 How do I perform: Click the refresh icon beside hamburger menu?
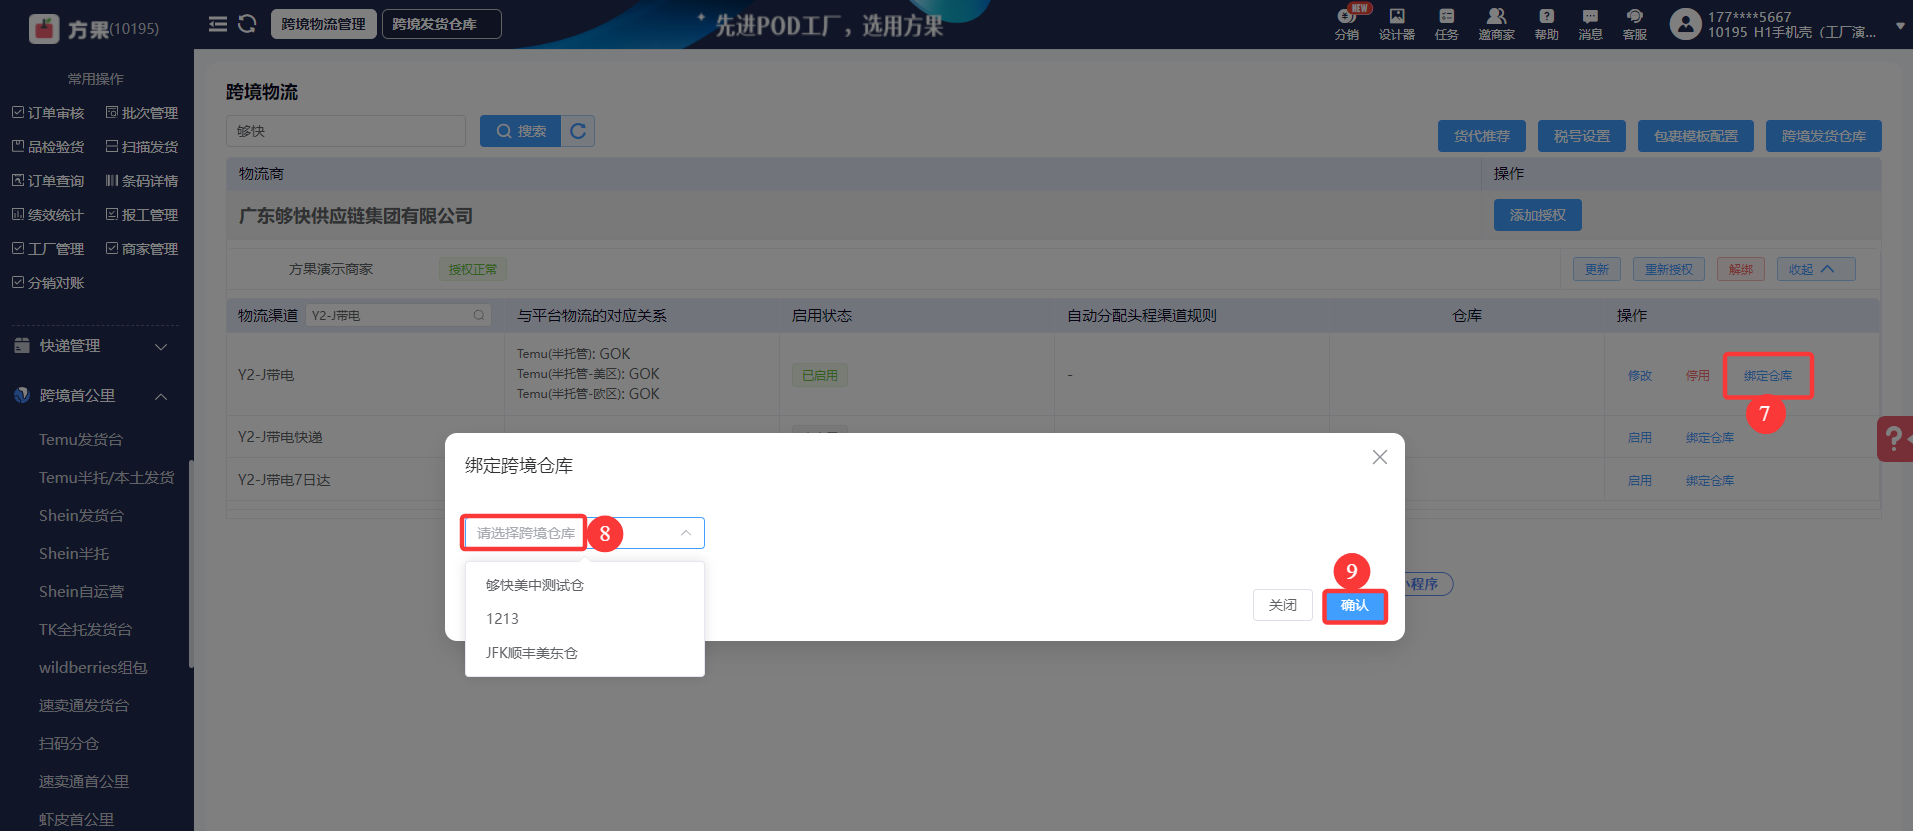pyautogui.click(x=247, y=24)
